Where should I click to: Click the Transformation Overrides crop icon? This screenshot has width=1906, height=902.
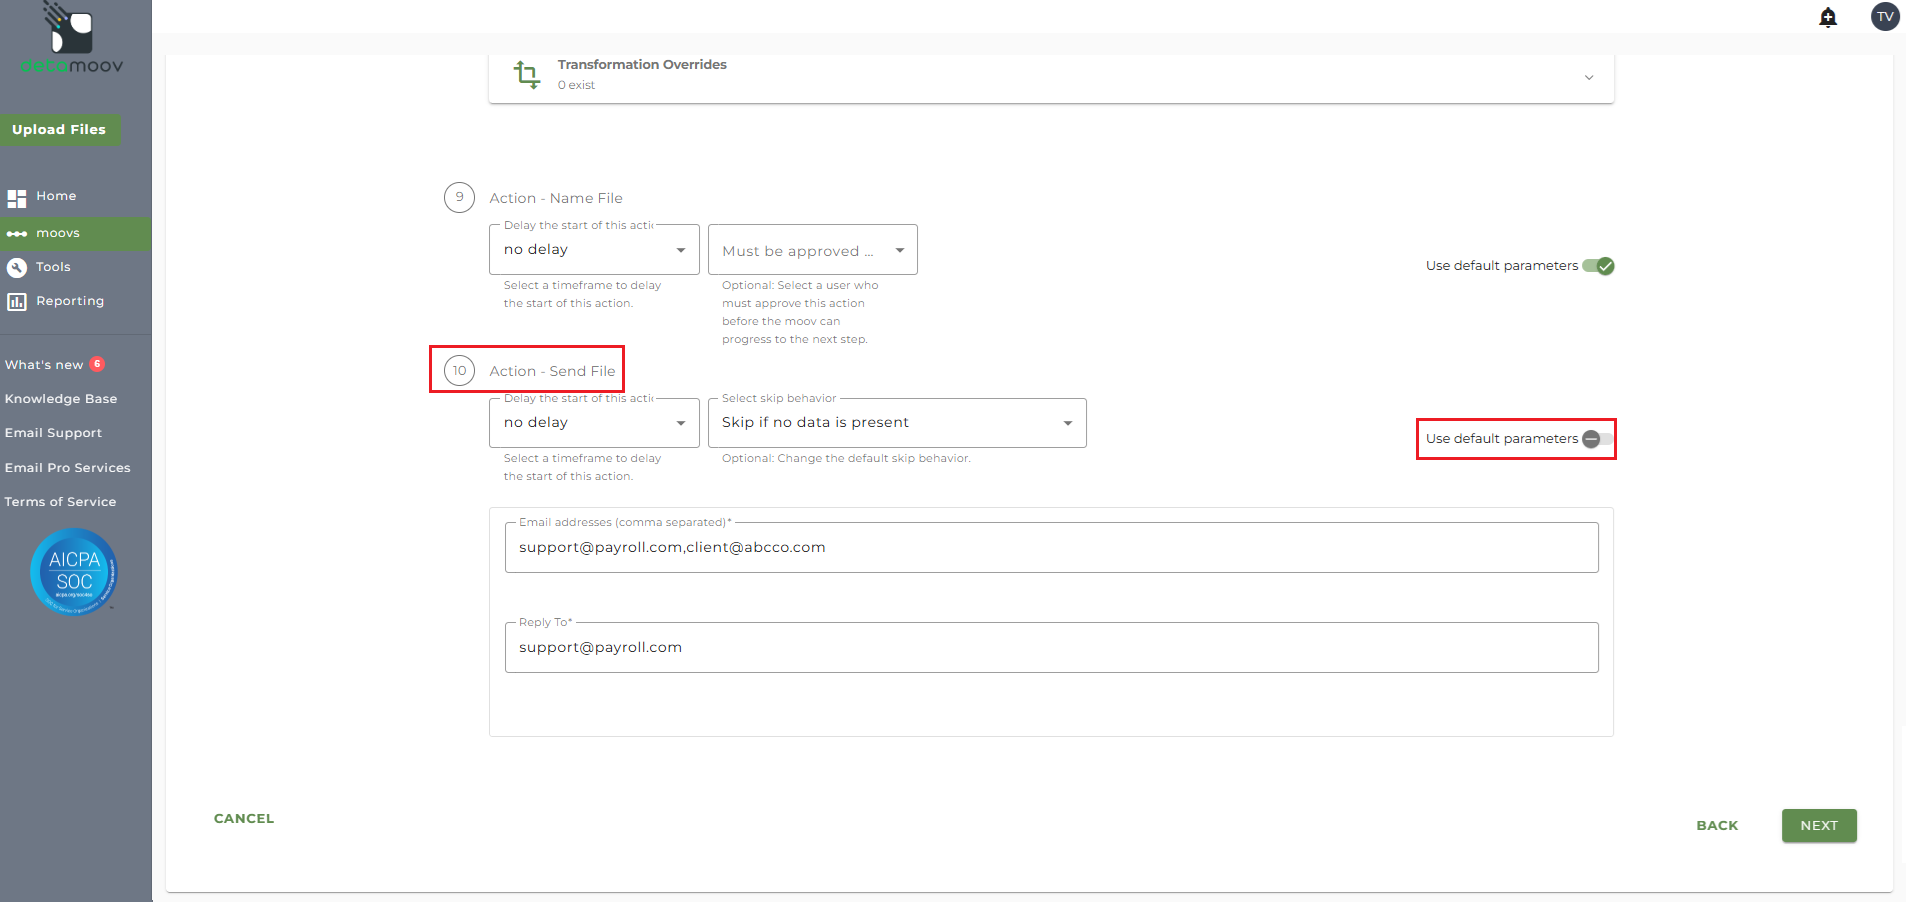[526, 75]
